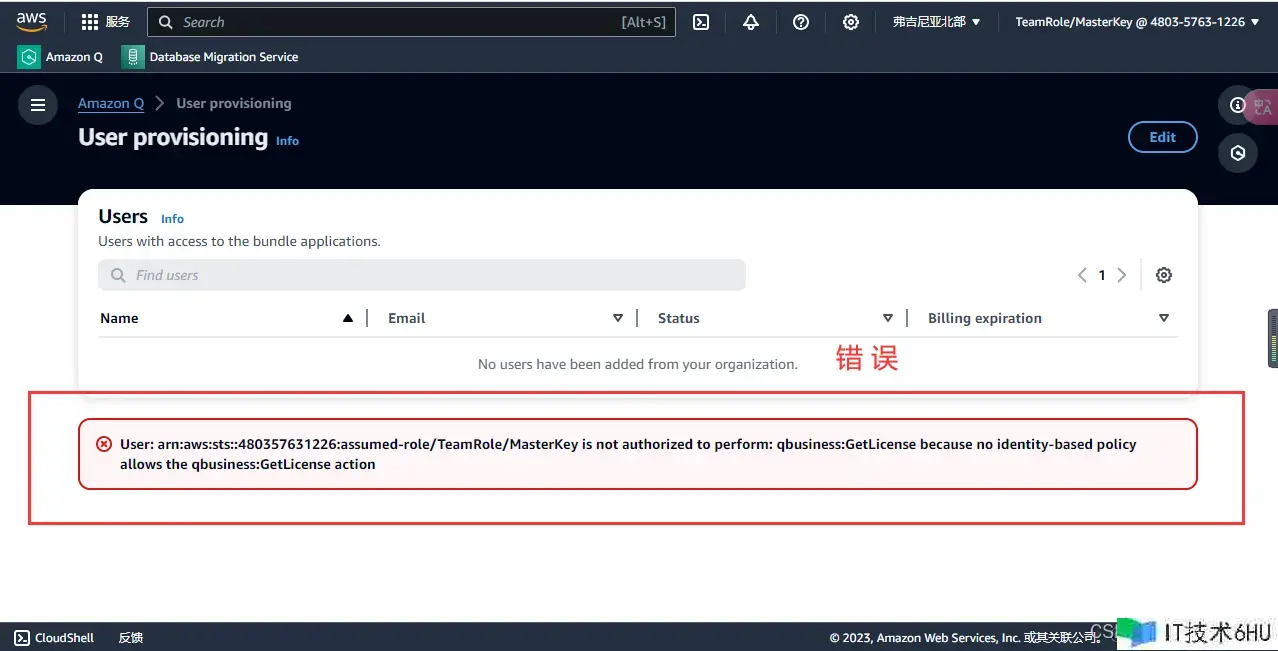This screenshot has width=1278, height=651.
Task: Click the 反馈 feedback link in the footer
Action: point(131,637)
